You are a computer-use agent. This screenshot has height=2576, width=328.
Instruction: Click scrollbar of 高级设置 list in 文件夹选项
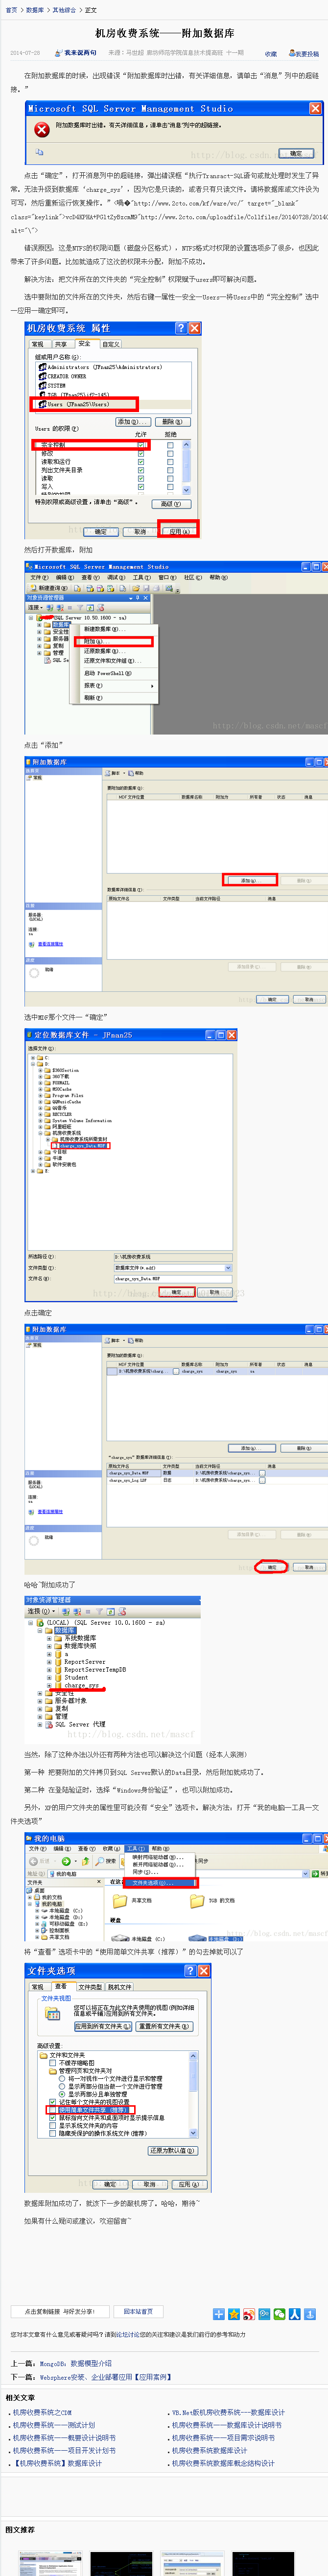[x=193, y=2094]
